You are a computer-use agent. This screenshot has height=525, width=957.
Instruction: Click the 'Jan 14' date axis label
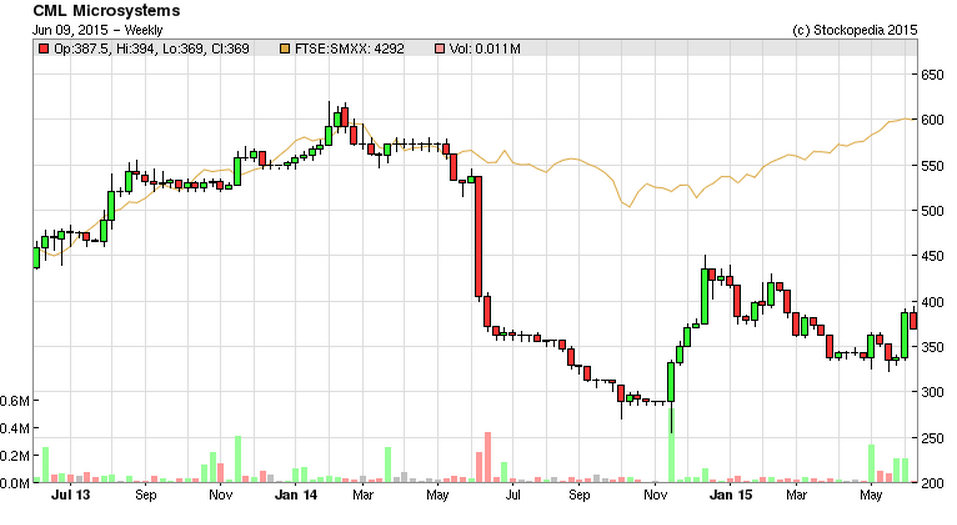[296, 494]
